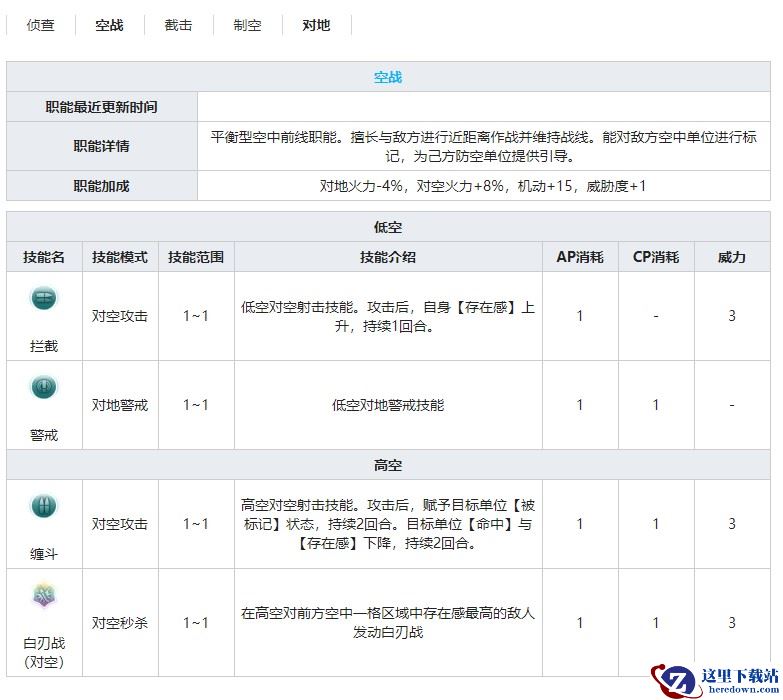Image resolution: width=783 pixels, height=700 pixels.
Task: Select the 拦截 skill name text
Action: pos(44,346)
